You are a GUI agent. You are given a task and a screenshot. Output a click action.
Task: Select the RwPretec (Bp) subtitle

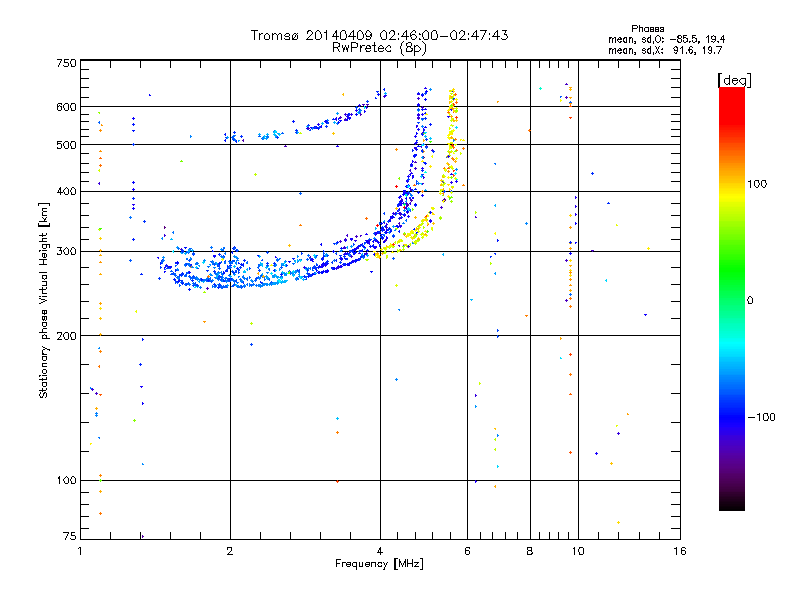tap(379, 47)
